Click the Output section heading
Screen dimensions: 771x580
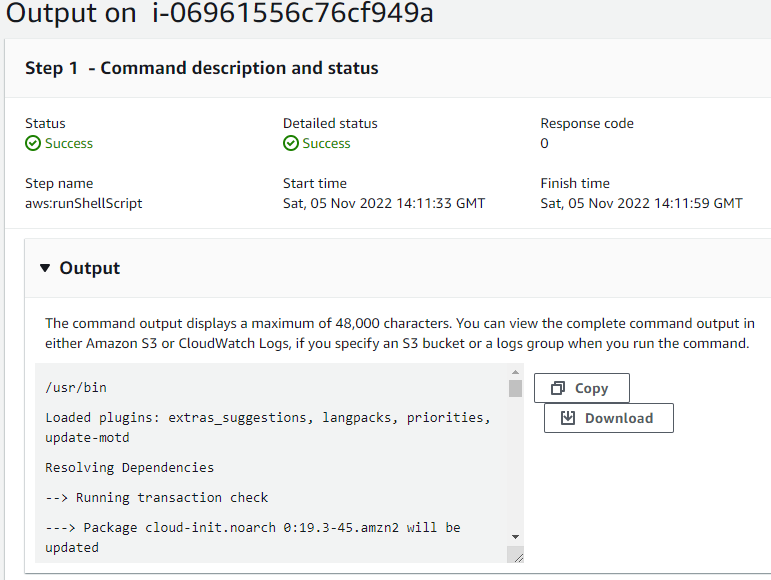[x=89, y=268]
